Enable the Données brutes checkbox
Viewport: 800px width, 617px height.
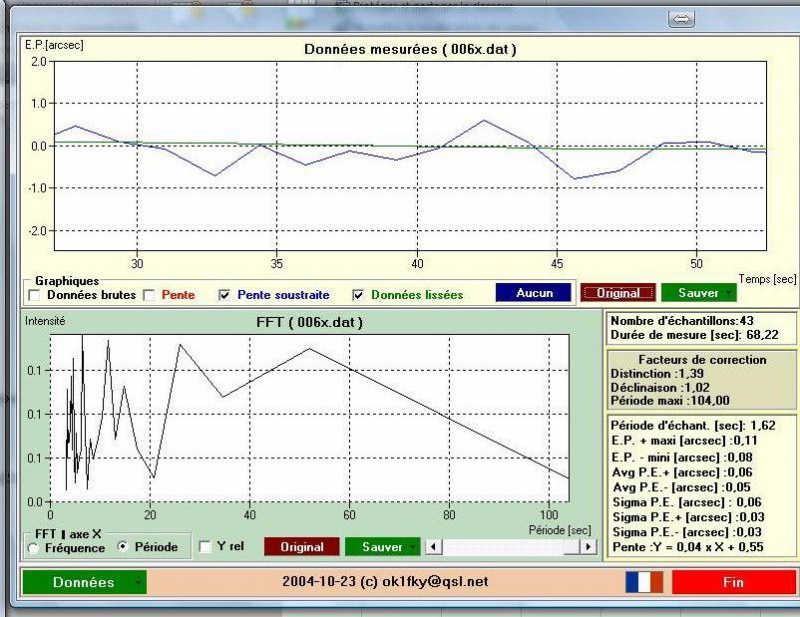[35, 295]
